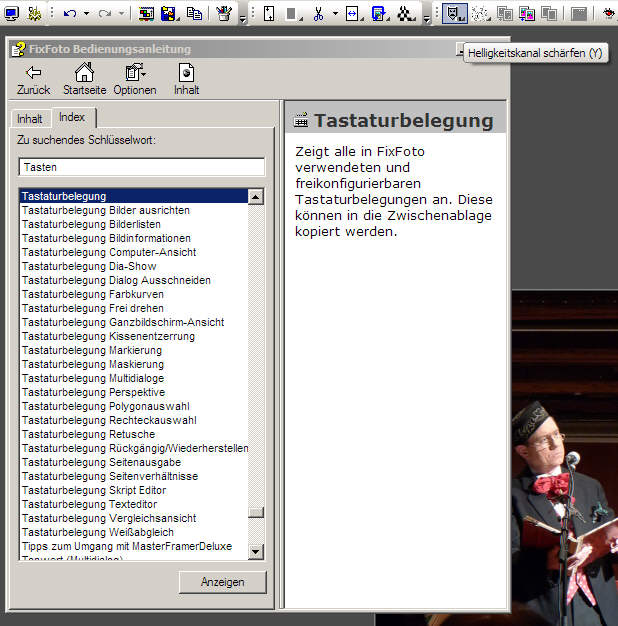The image size is (618, 626).
Task: Click the scissors cut-out icon
Action: (318, 14)
